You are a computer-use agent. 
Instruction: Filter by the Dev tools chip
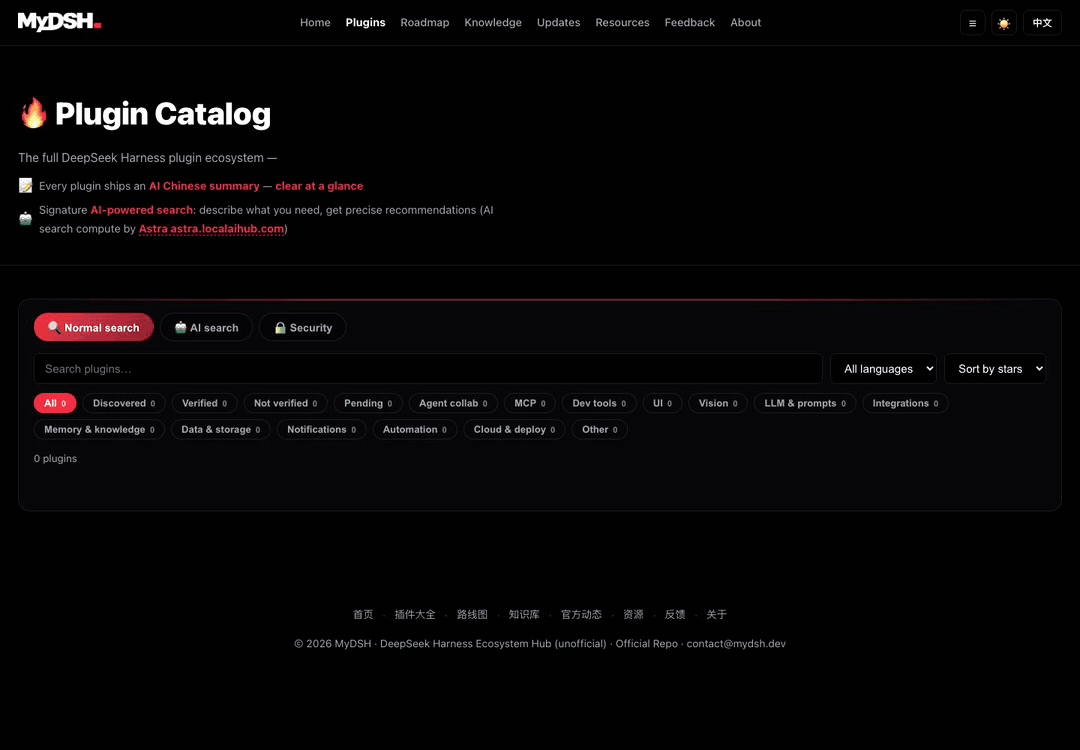tap(599, 403)
